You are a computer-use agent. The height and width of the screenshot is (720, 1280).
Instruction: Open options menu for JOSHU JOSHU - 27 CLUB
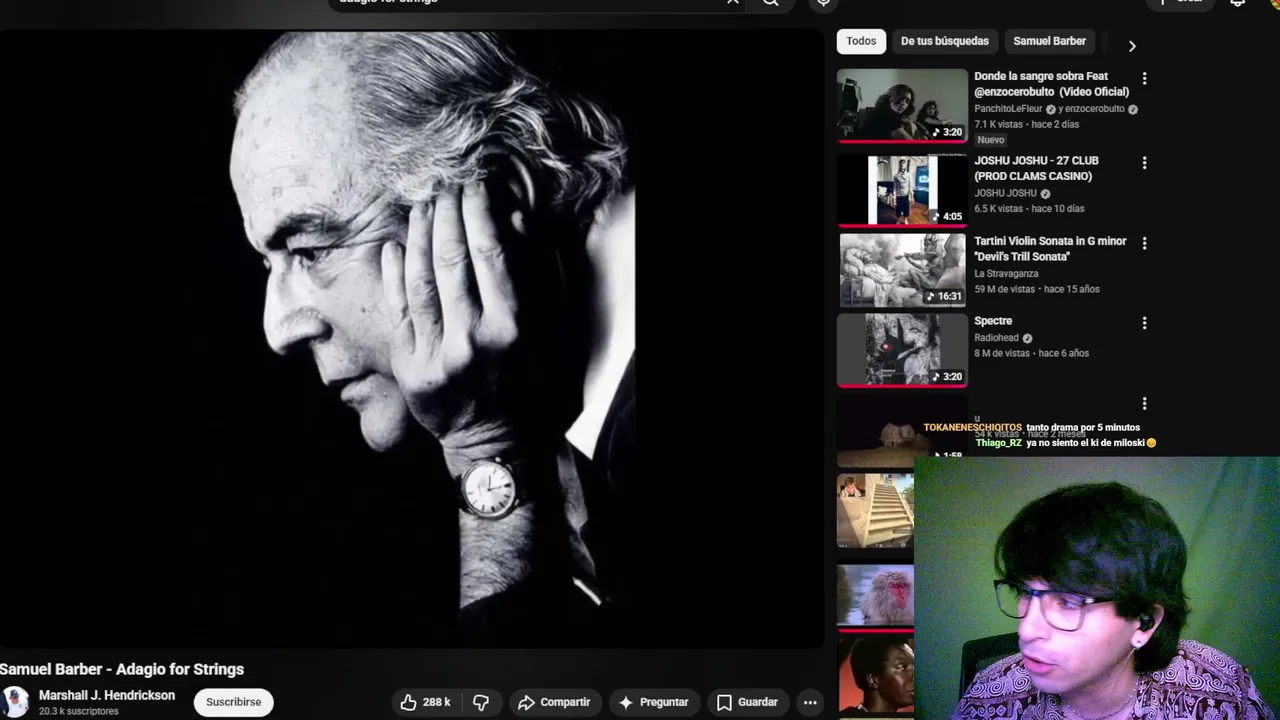(1144, 162)
